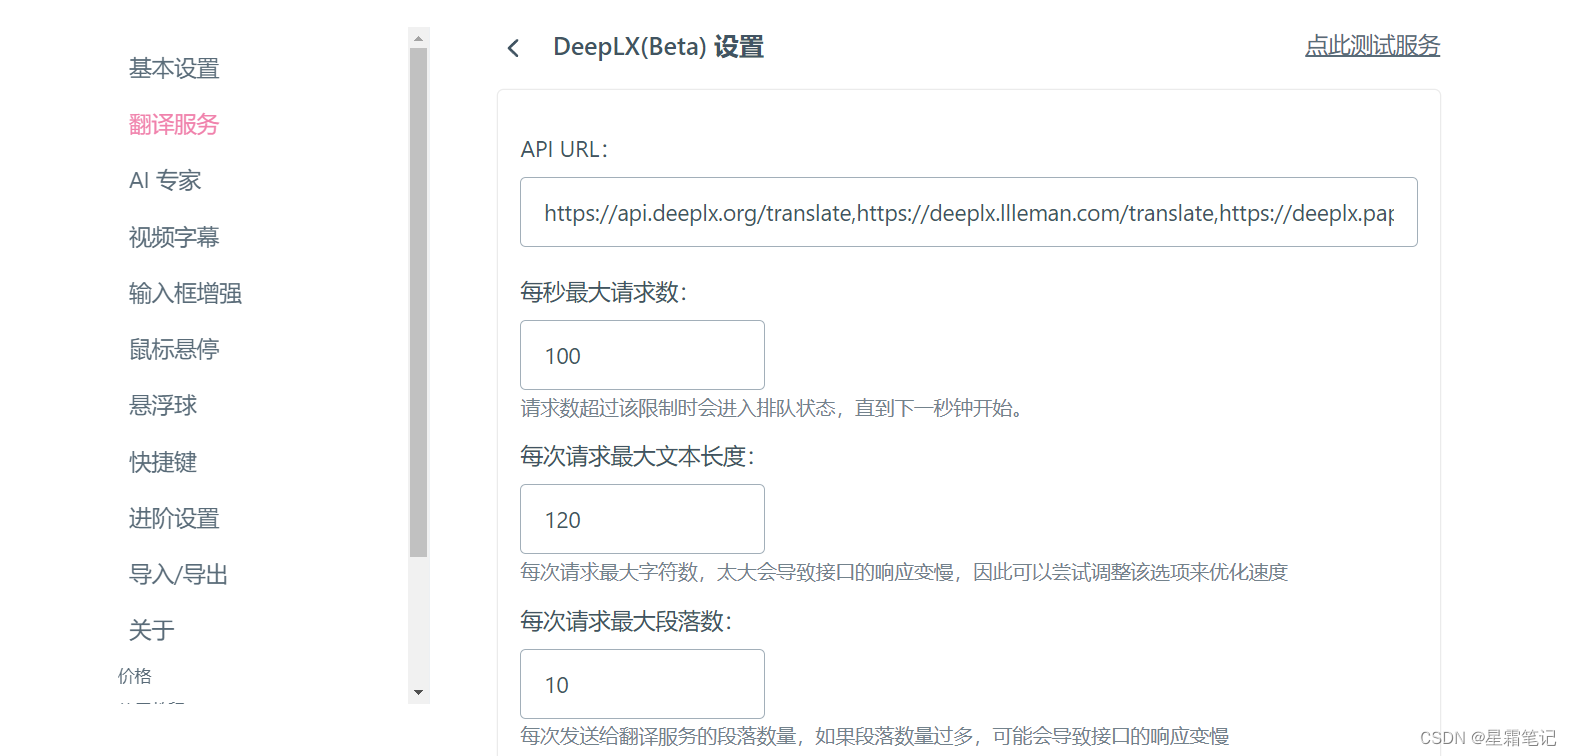Viewport: 1572px width, 756px height.
Task: Open 悬浮球 settings
Action: [163, 405]
